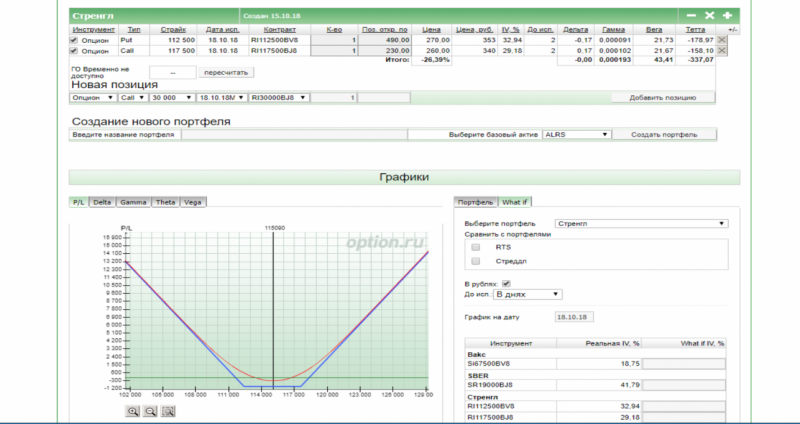Open the 'Выберите портфель' Стренгл dropdown
Image resolution: width=800 pixels, height=424 pixels.
pyautogui.click(x=641, y=223)
